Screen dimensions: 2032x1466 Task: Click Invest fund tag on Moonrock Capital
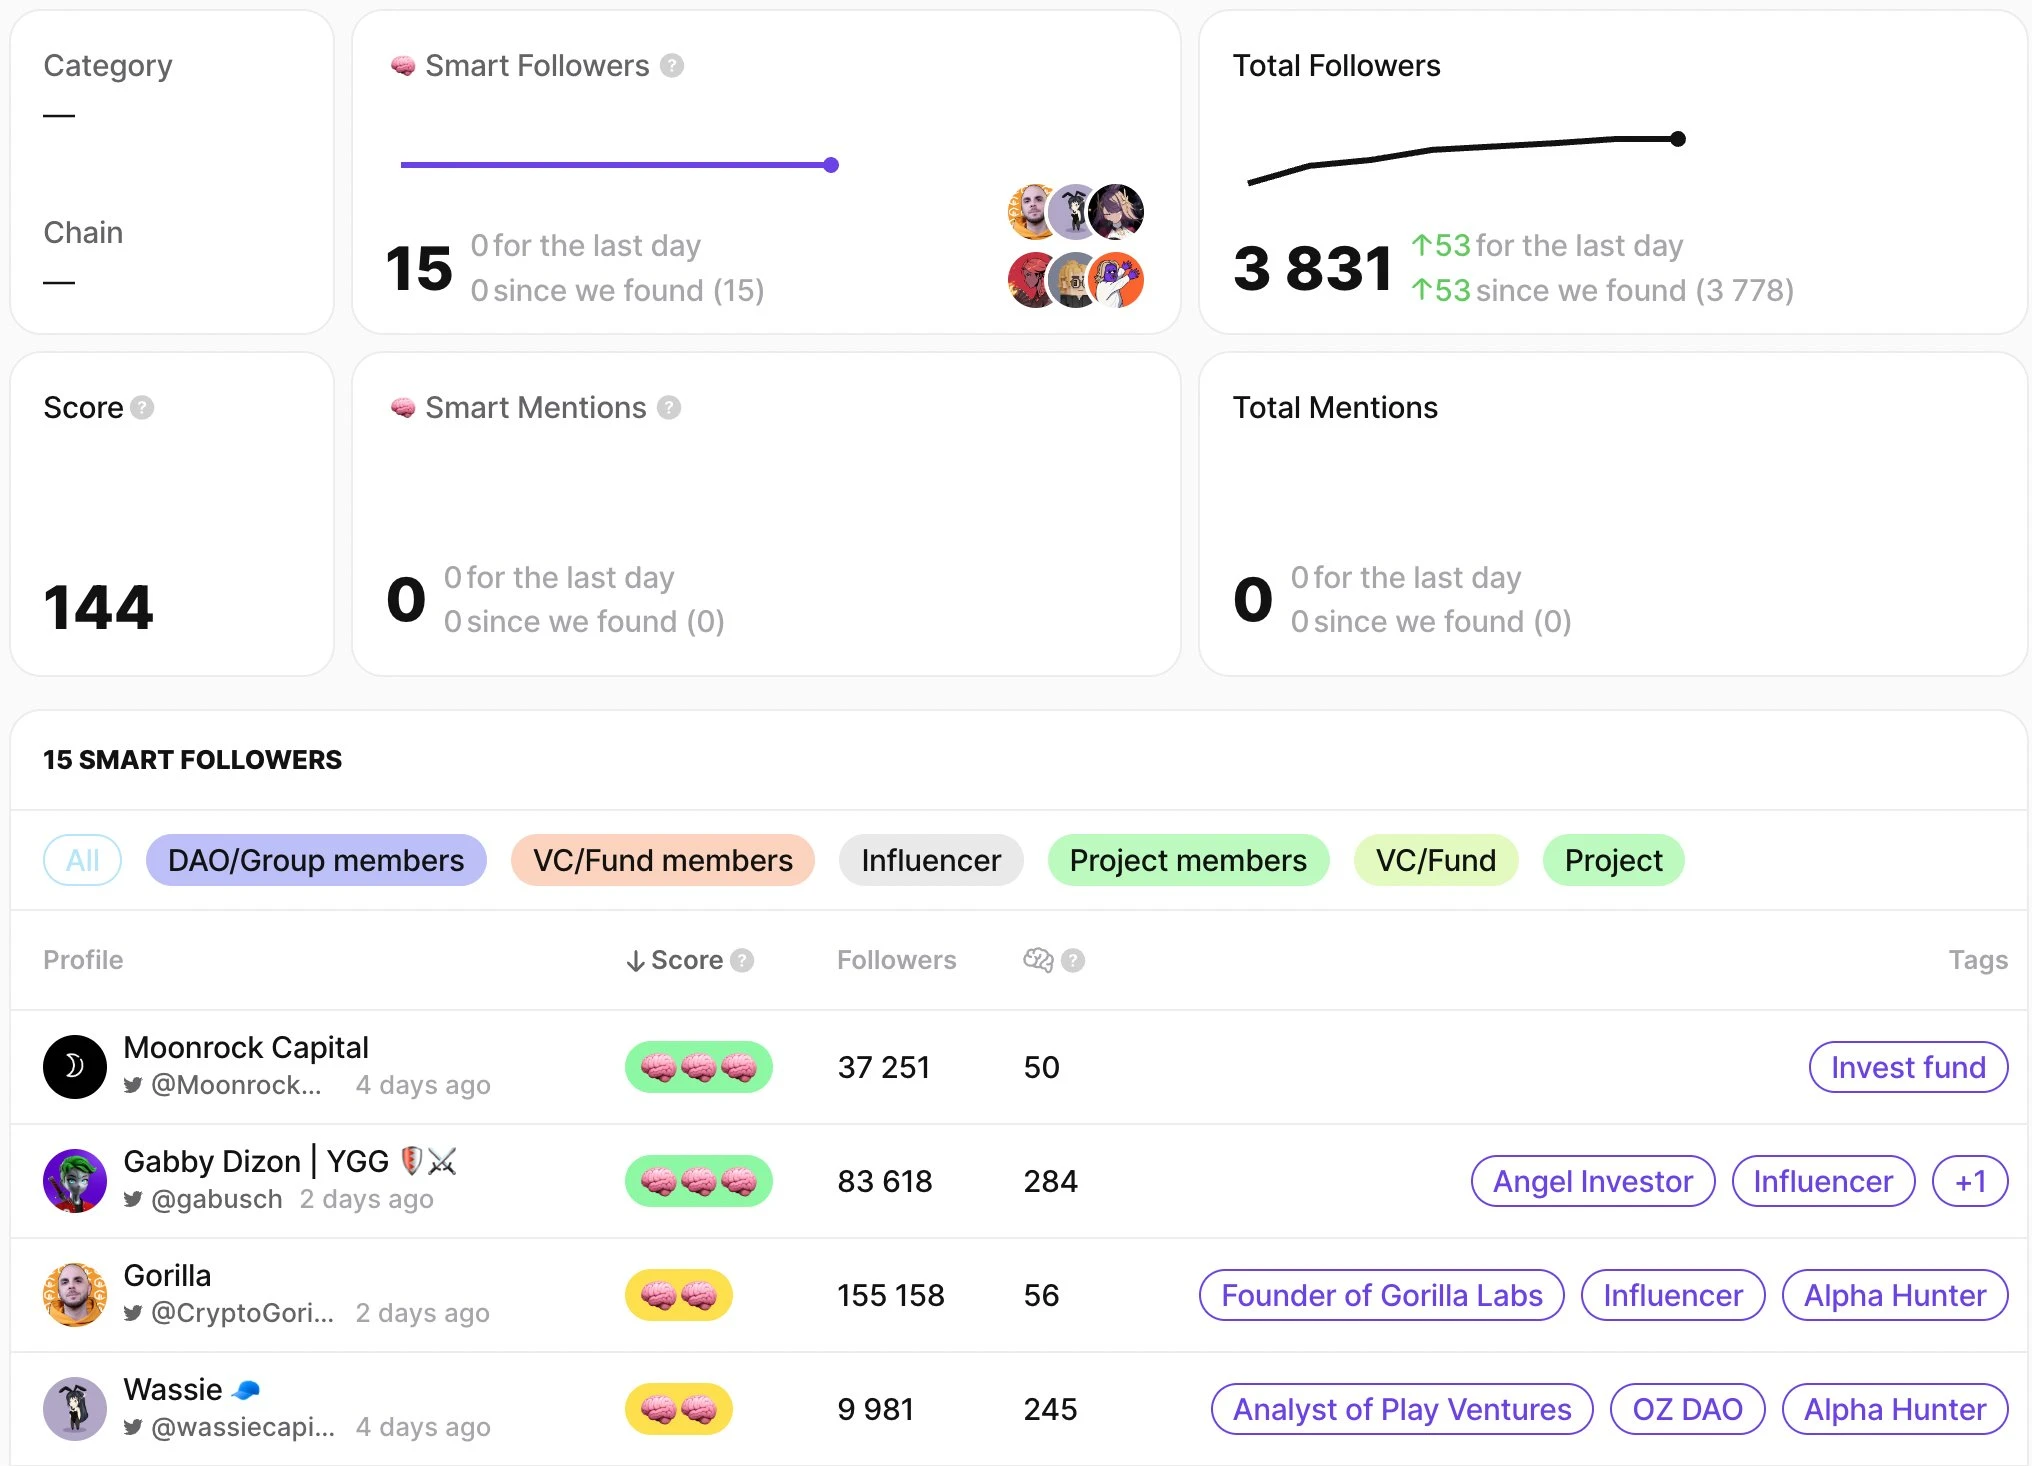click(1906, 1067)
